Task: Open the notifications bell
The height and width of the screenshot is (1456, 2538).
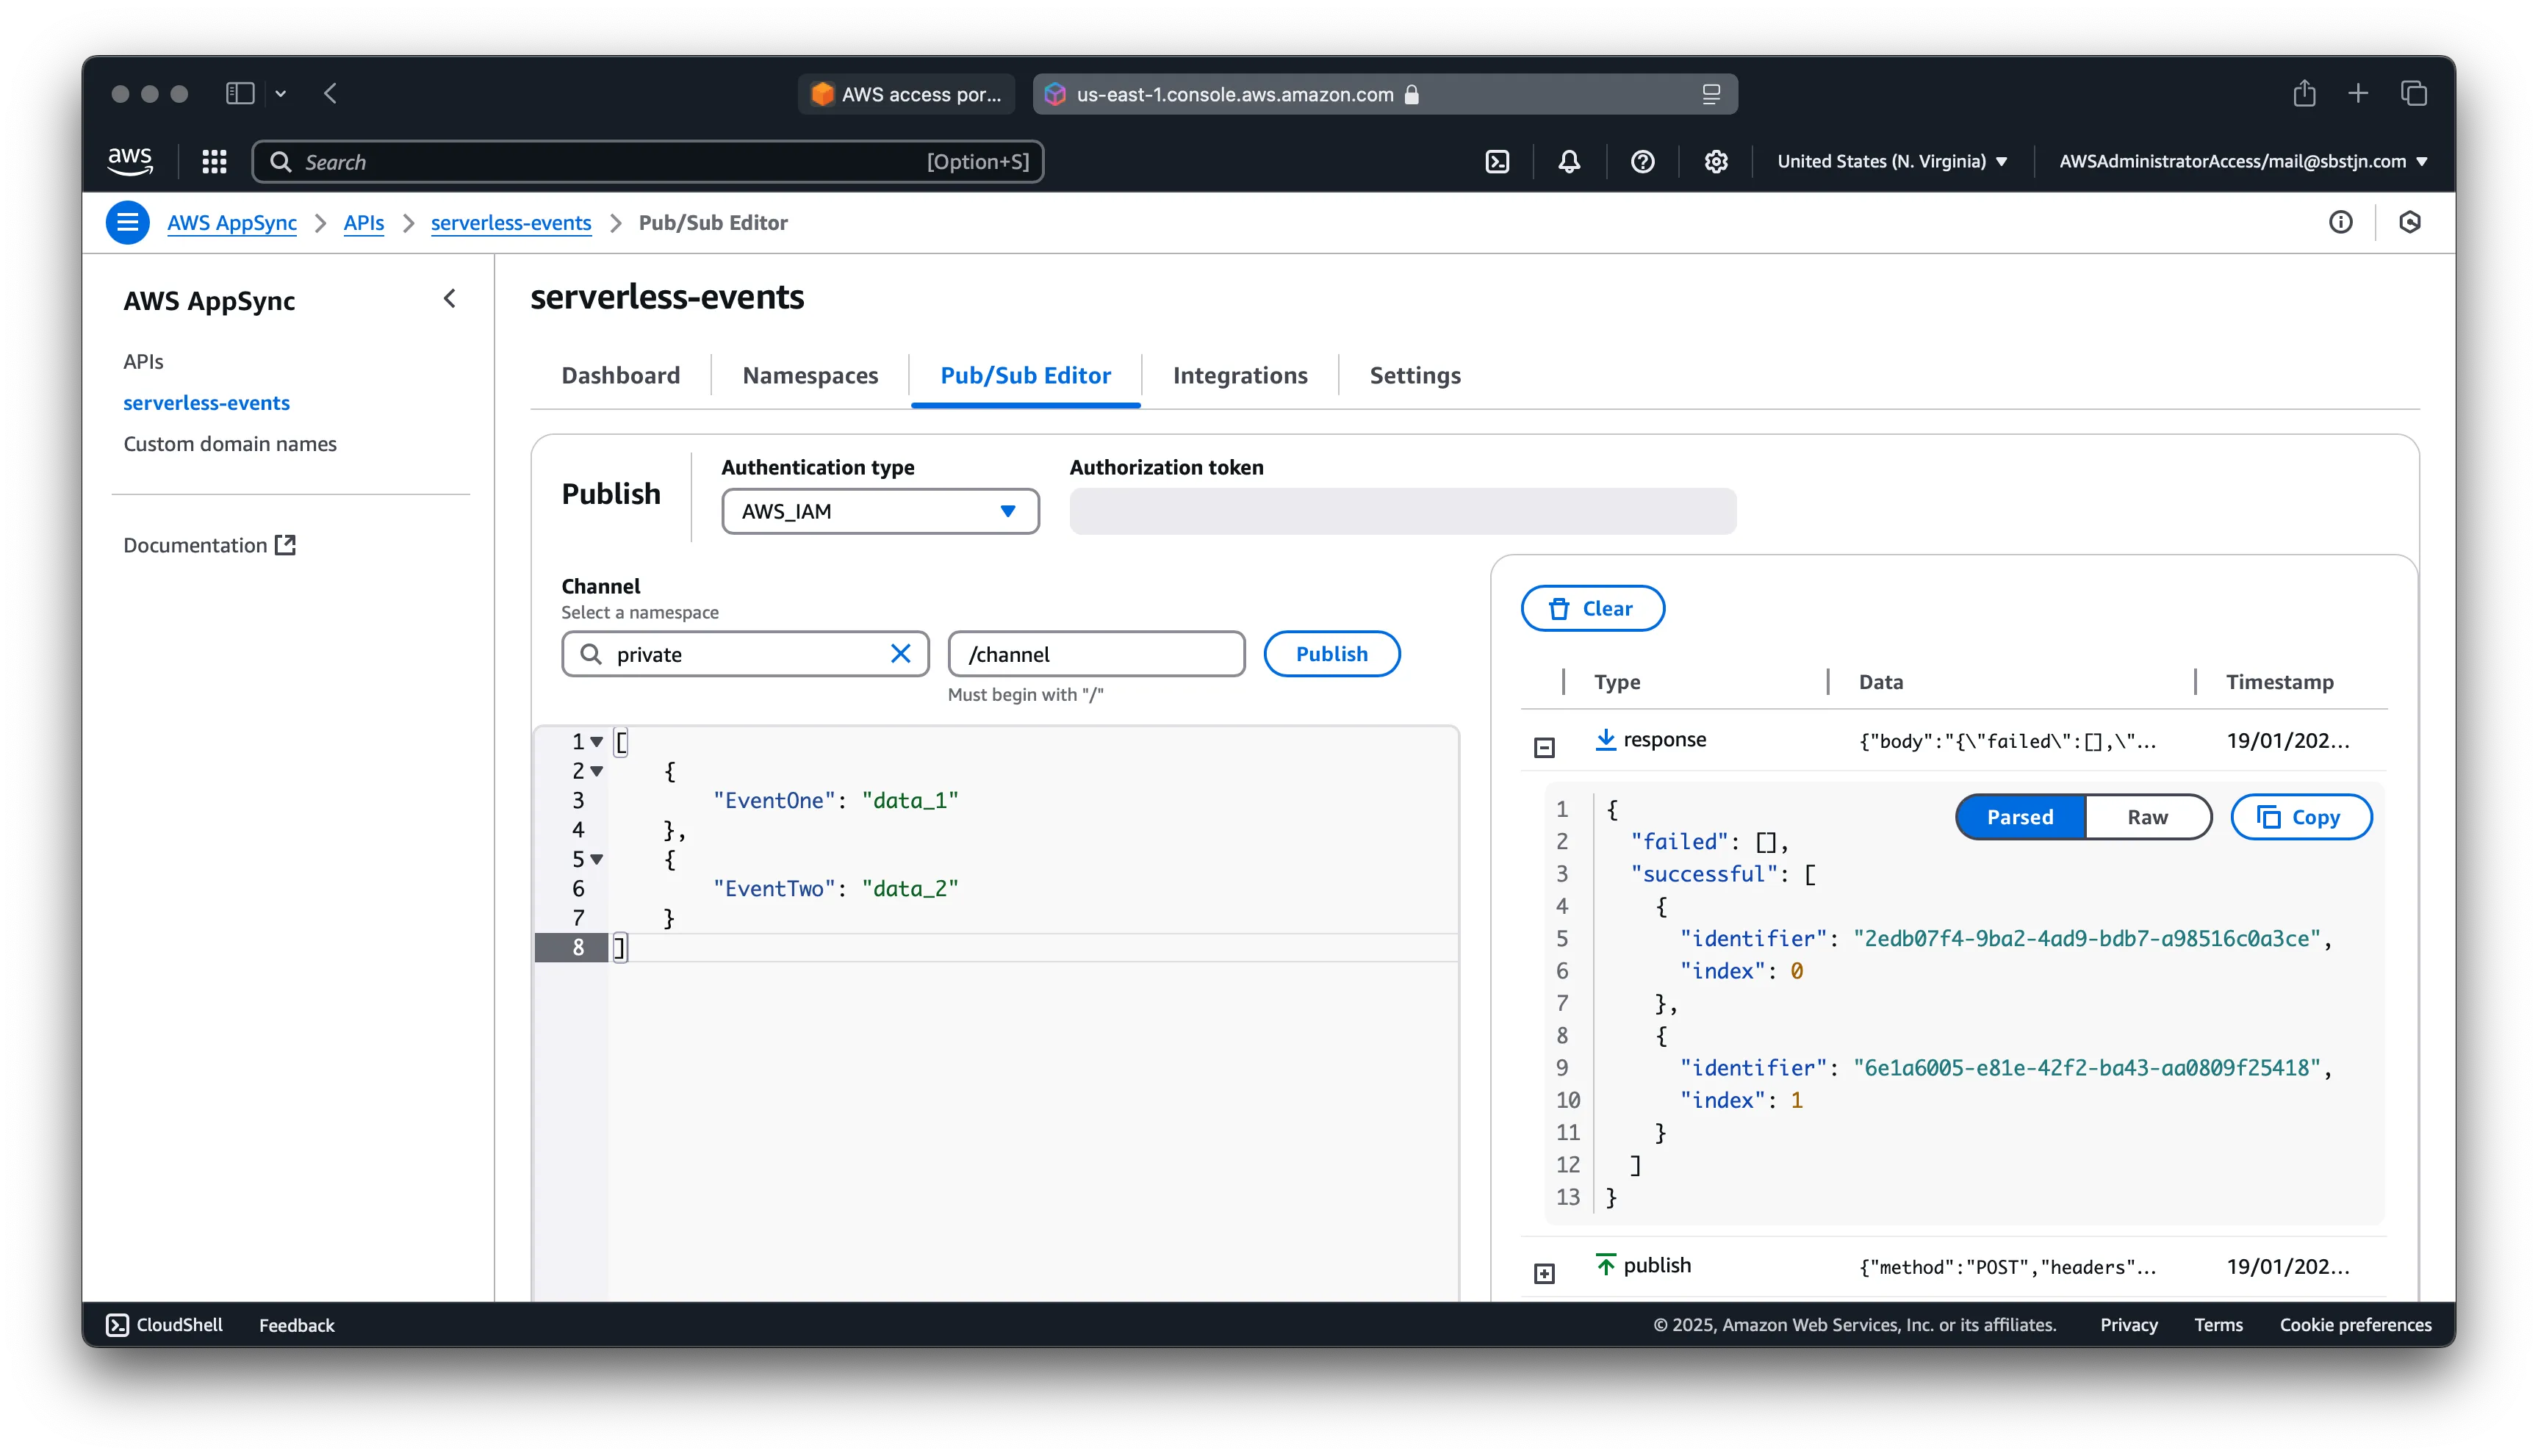Action: (x=1568, y=161)
